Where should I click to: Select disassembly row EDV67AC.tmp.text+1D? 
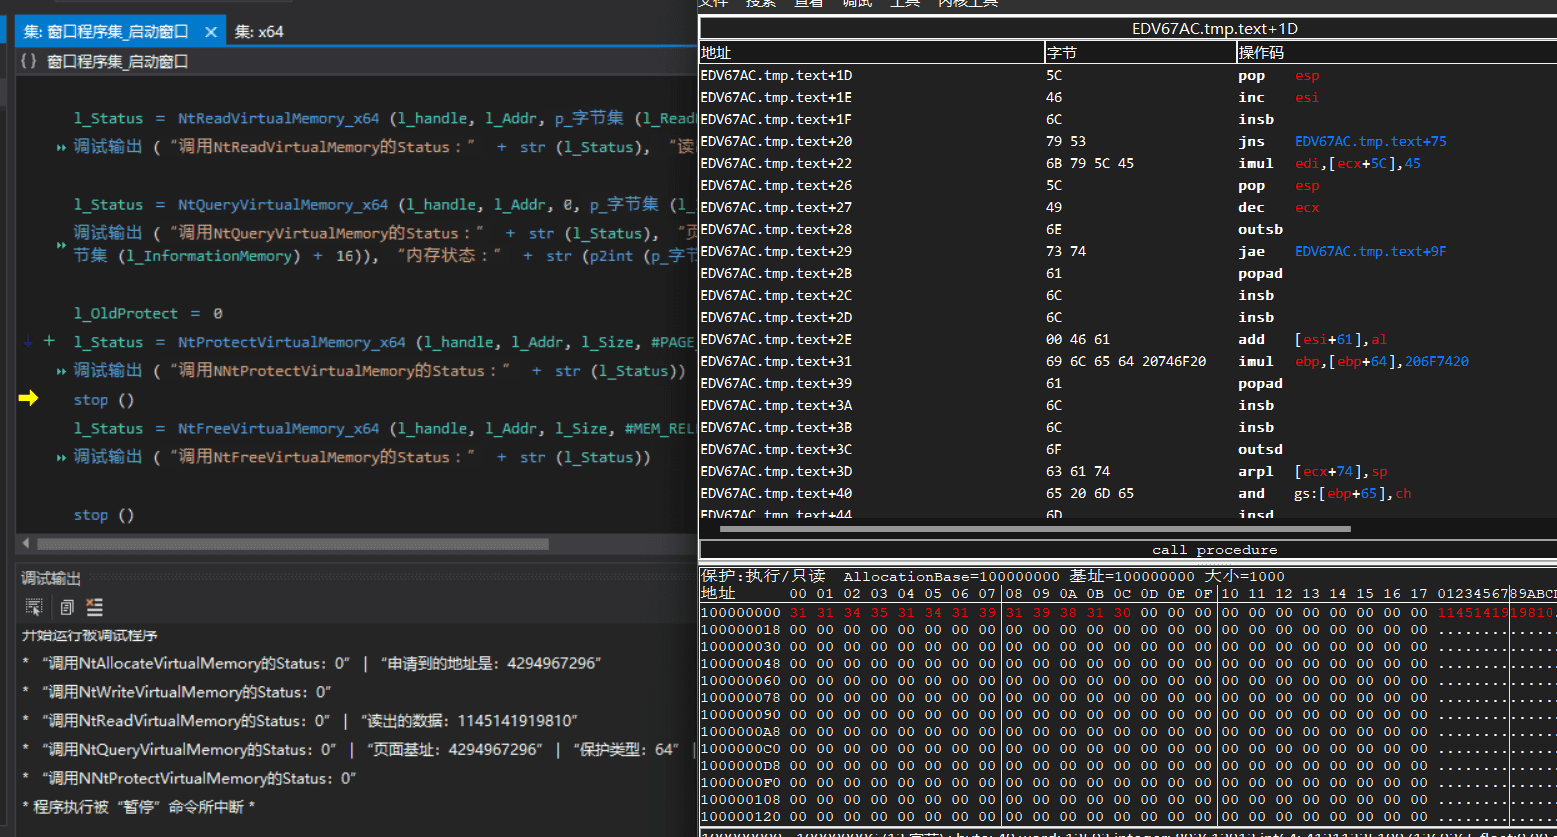[1128, 75]
